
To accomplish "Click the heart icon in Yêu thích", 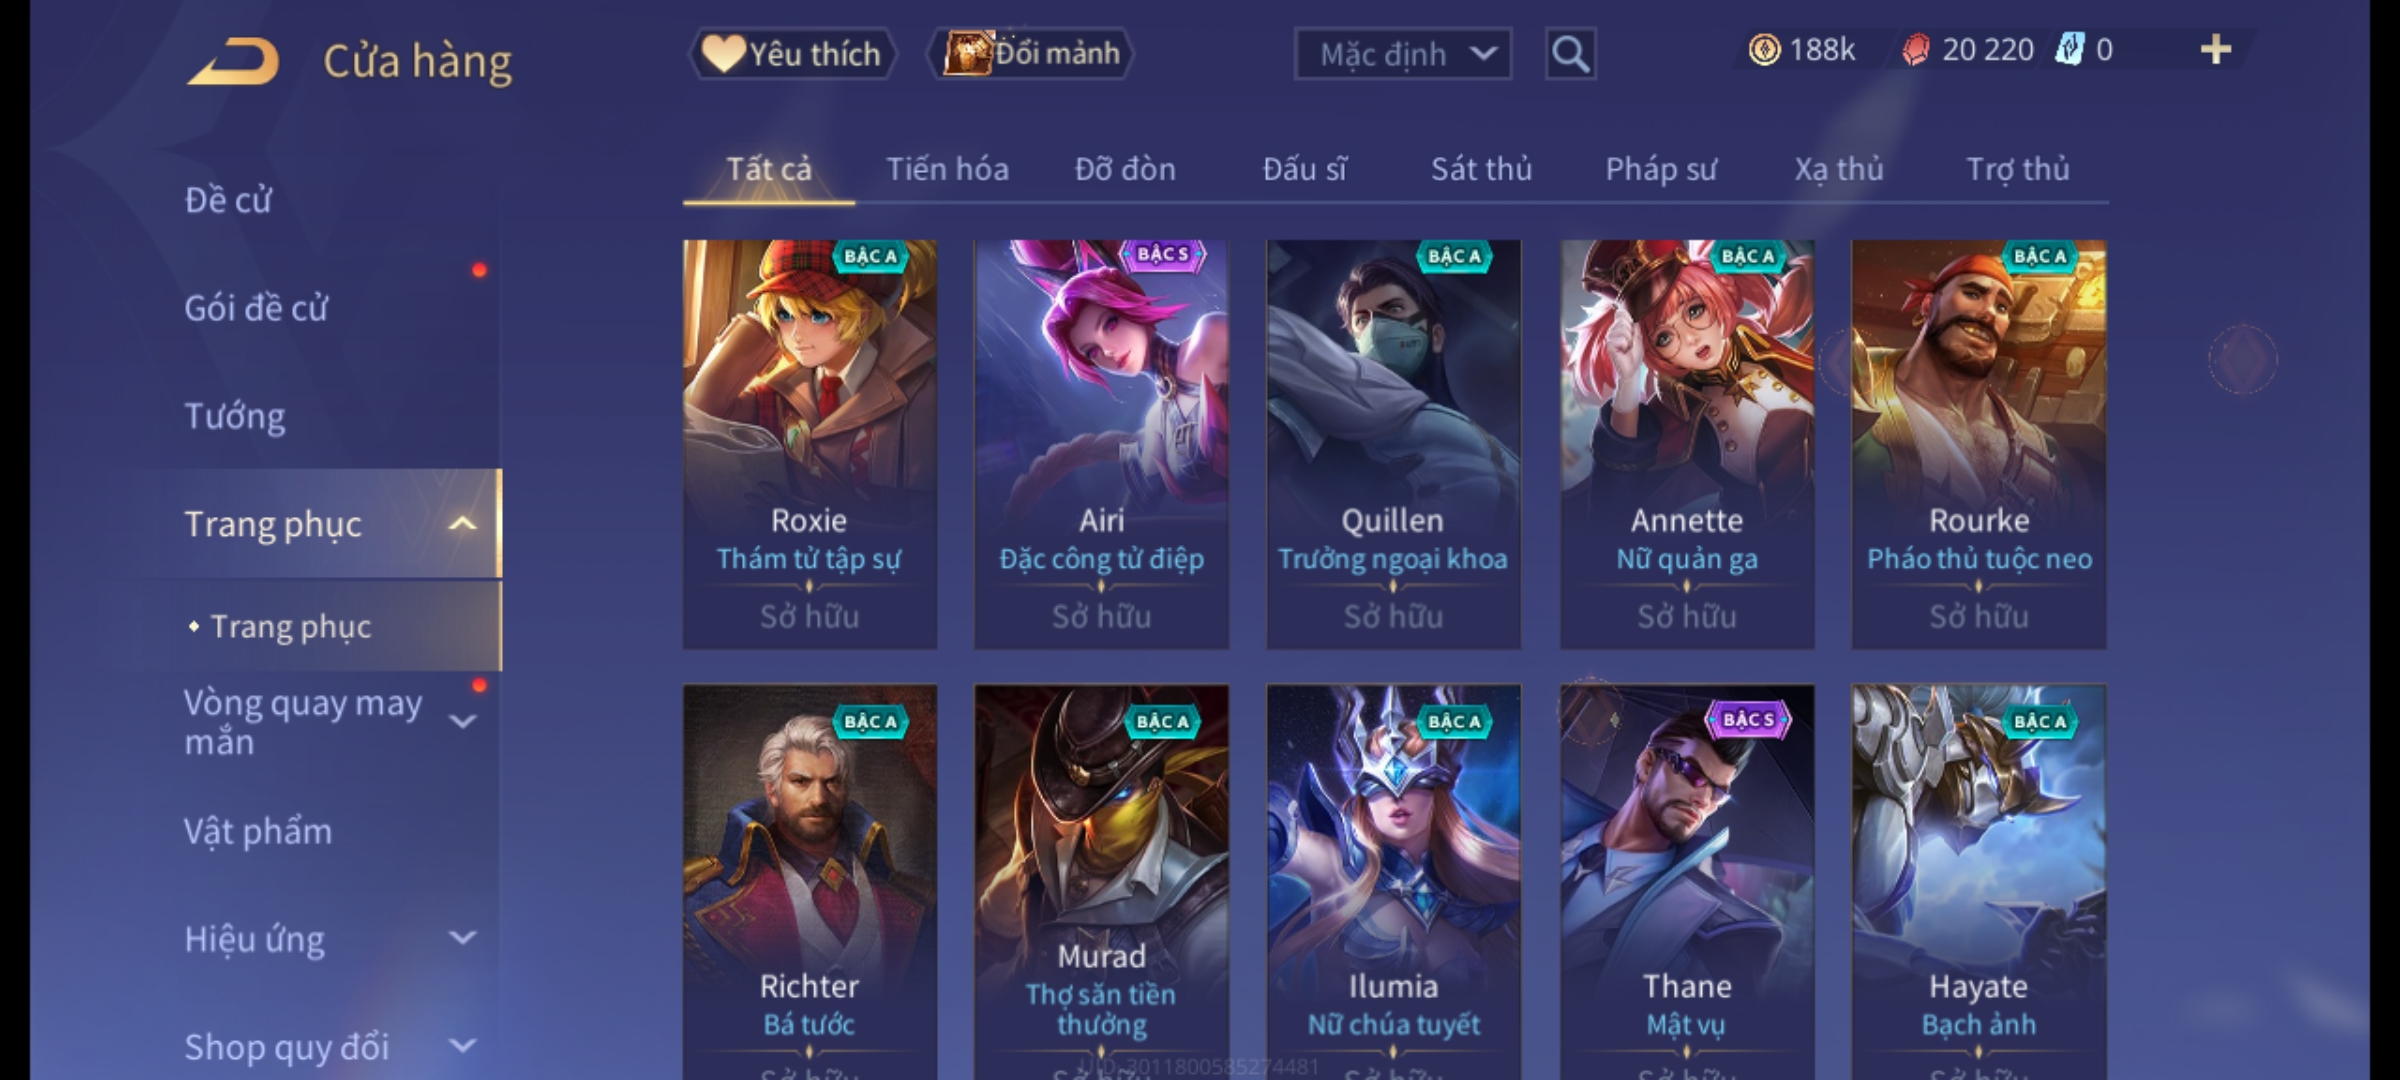I will (x=722, y=53).
